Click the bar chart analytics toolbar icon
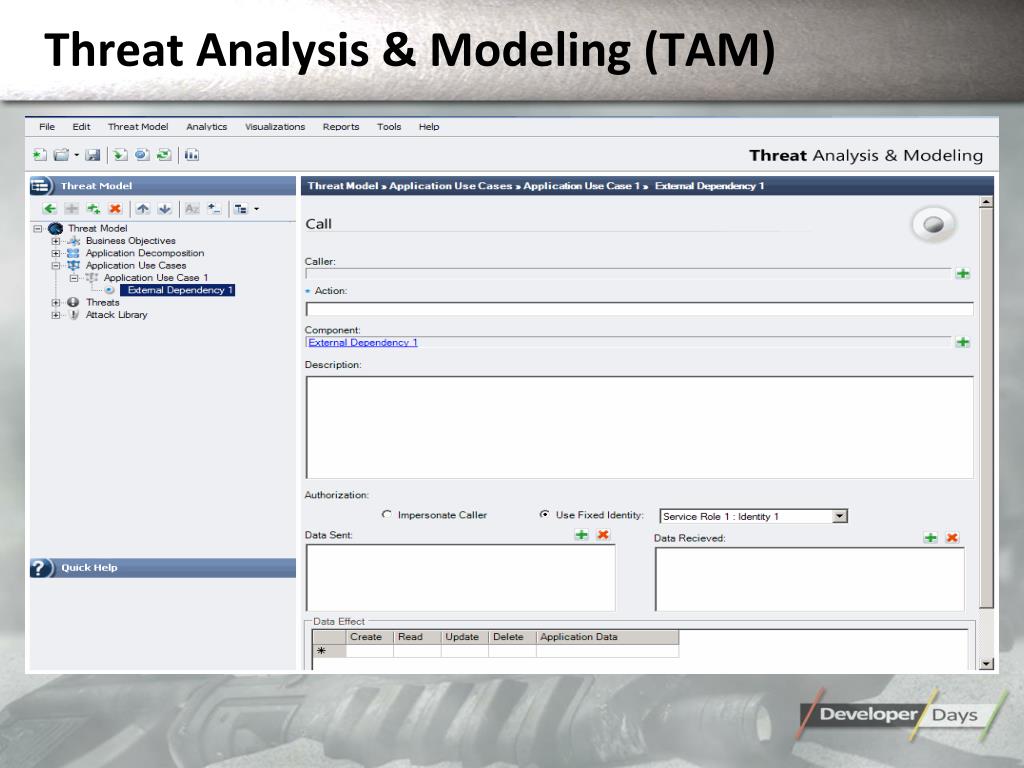 [191, 155]
